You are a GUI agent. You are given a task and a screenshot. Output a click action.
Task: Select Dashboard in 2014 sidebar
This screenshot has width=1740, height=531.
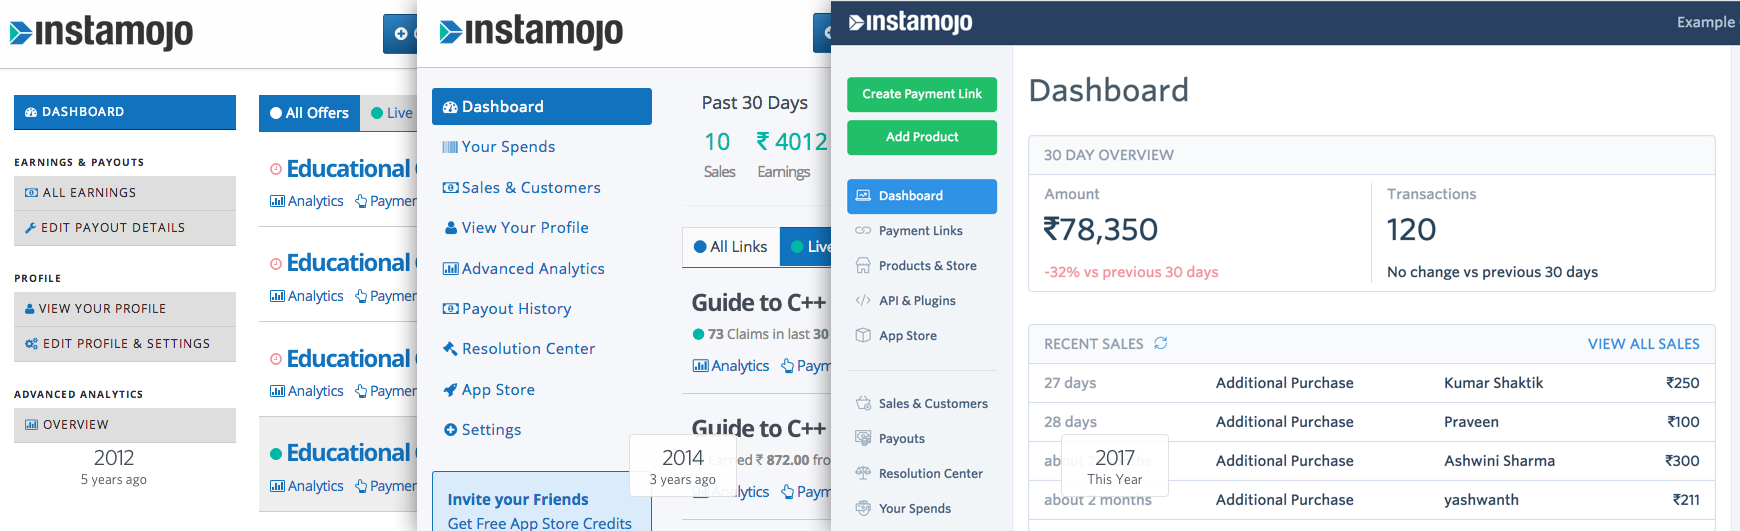542,107
